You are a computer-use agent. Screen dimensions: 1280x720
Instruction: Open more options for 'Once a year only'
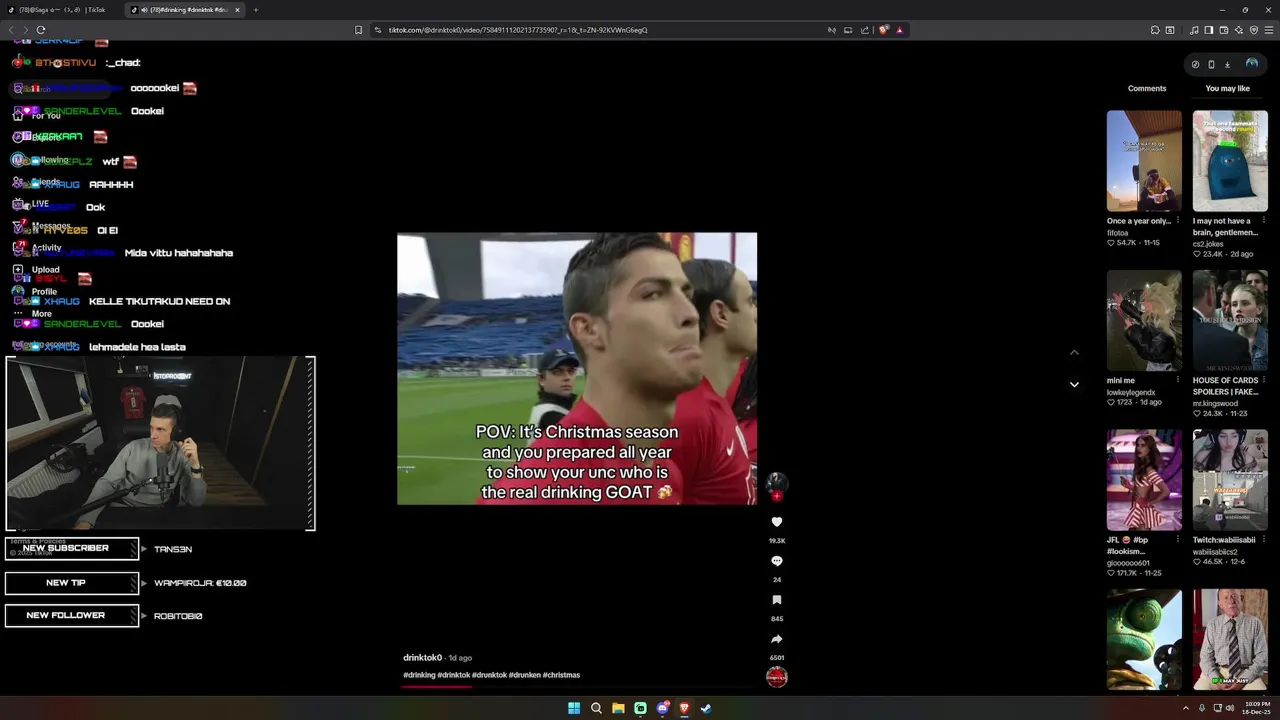coord(1178,221)
